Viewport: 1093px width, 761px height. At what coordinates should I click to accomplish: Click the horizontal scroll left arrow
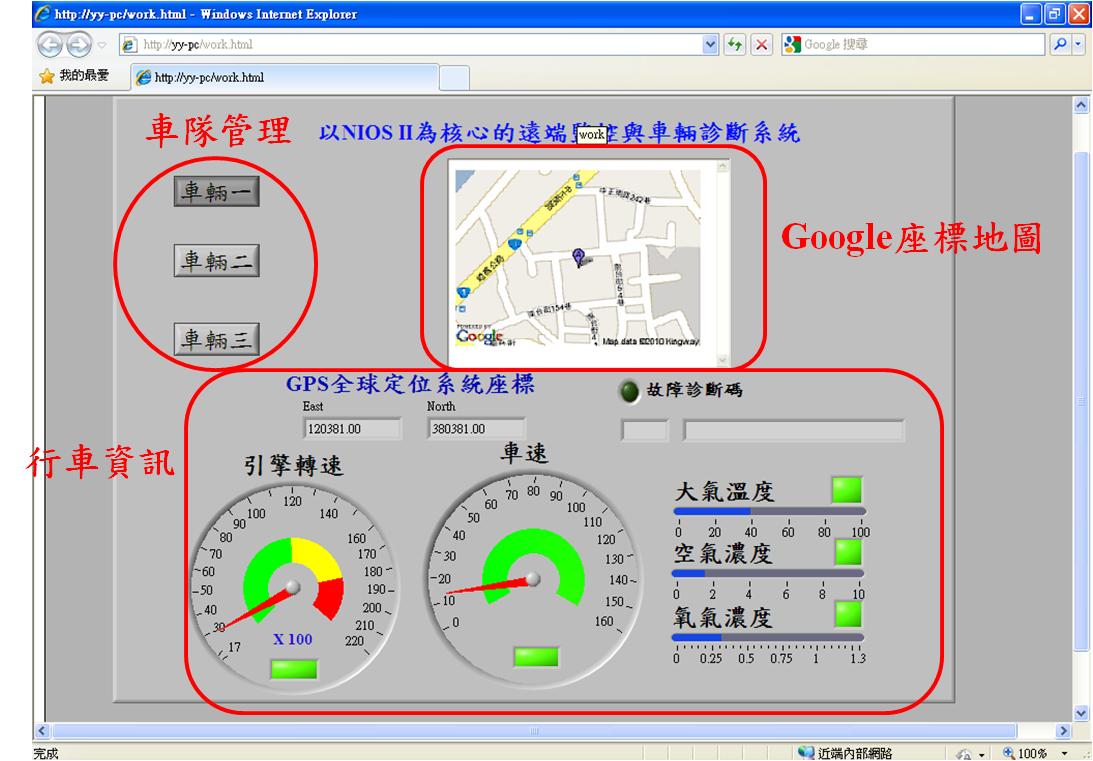41,731
